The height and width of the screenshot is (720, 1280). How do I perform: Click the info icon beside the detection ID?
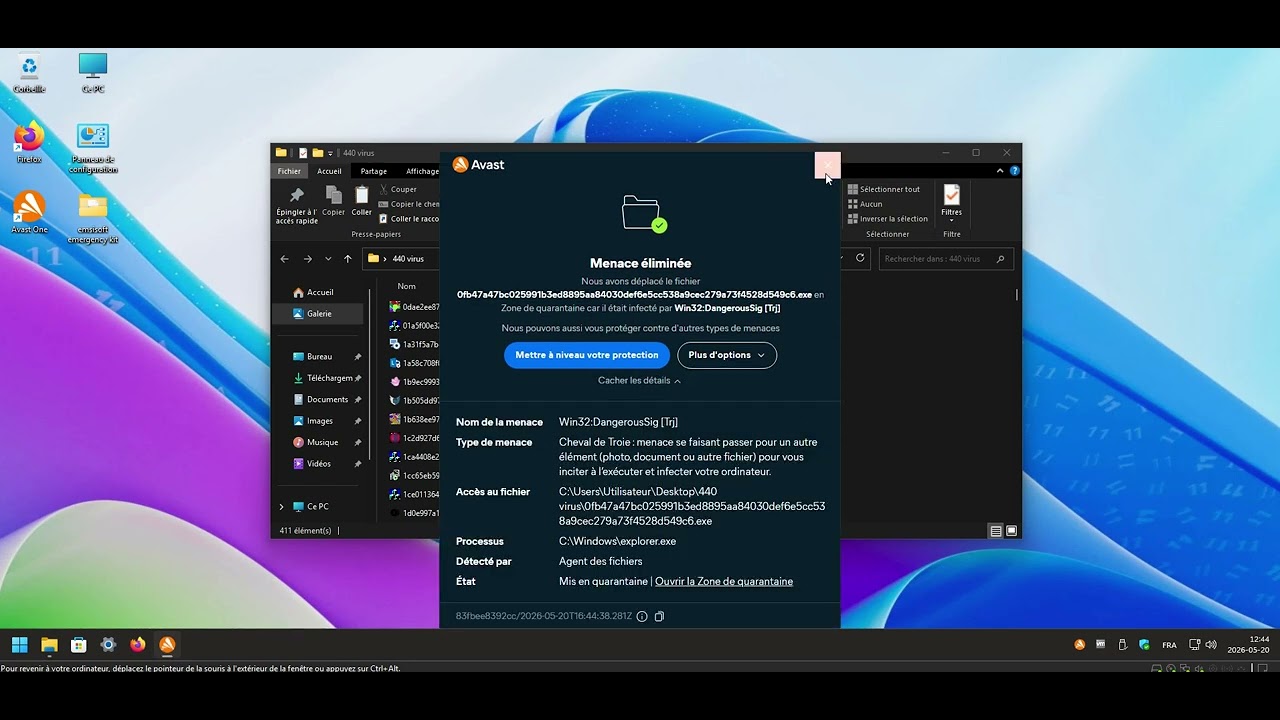[x=642, y=617]
